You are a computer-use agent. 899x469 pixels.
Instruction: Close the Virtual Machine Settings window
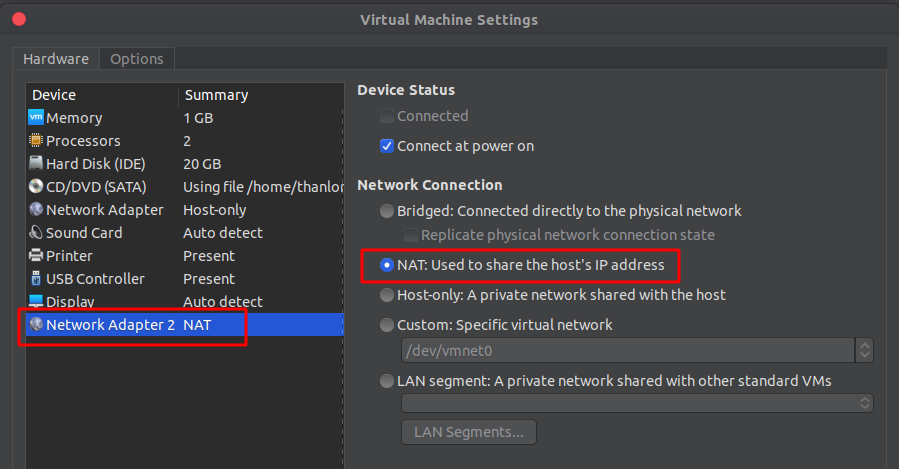point(19,19)
